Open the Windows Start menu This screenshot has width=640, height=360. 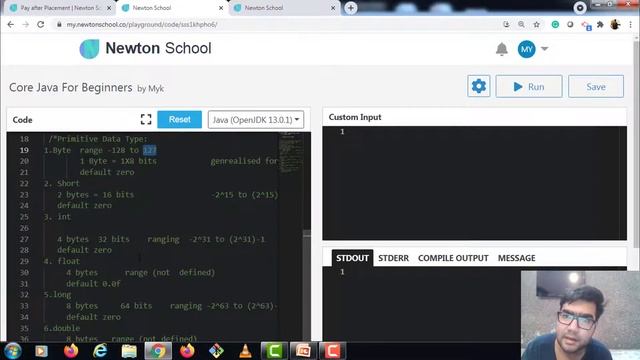[x=12, y=351]
